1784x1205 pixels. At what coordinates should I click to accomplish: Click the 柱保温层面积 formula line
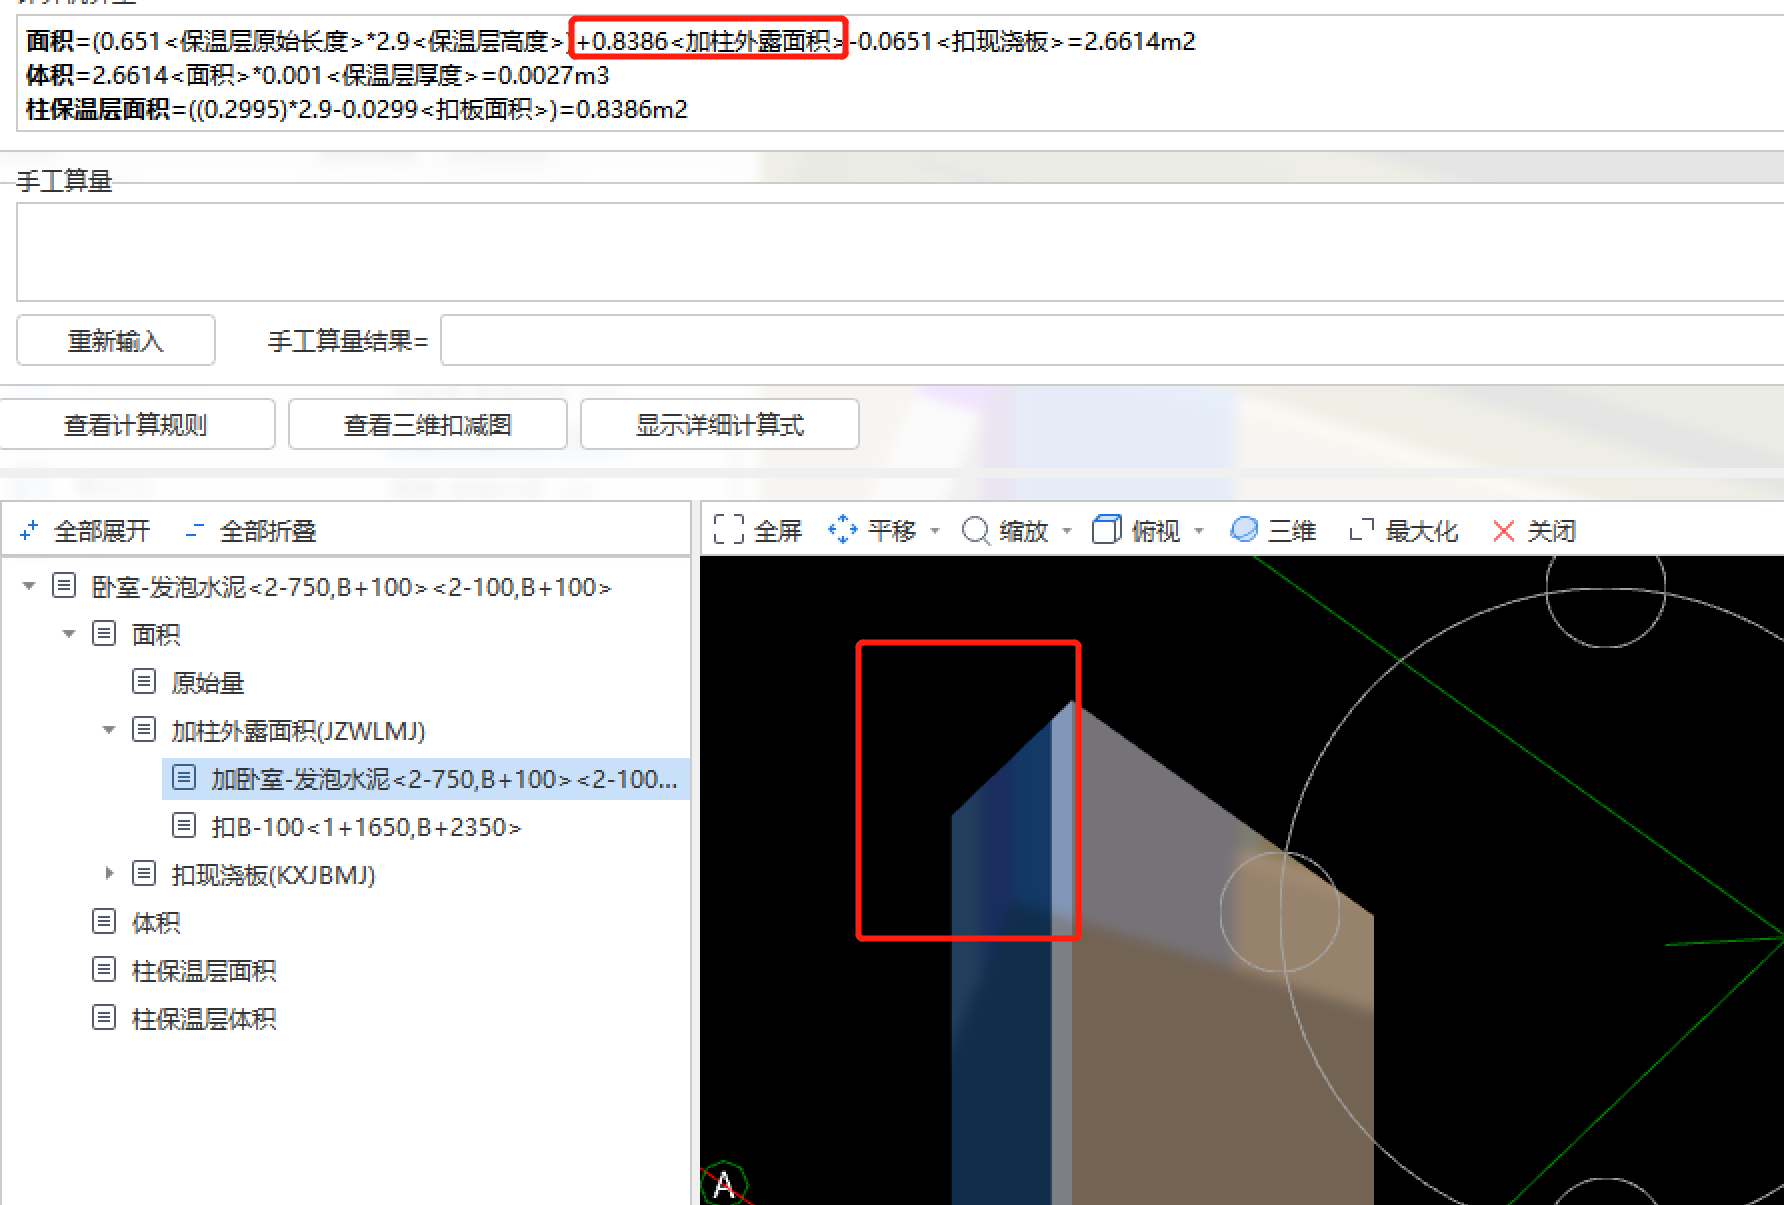[356, 110]
